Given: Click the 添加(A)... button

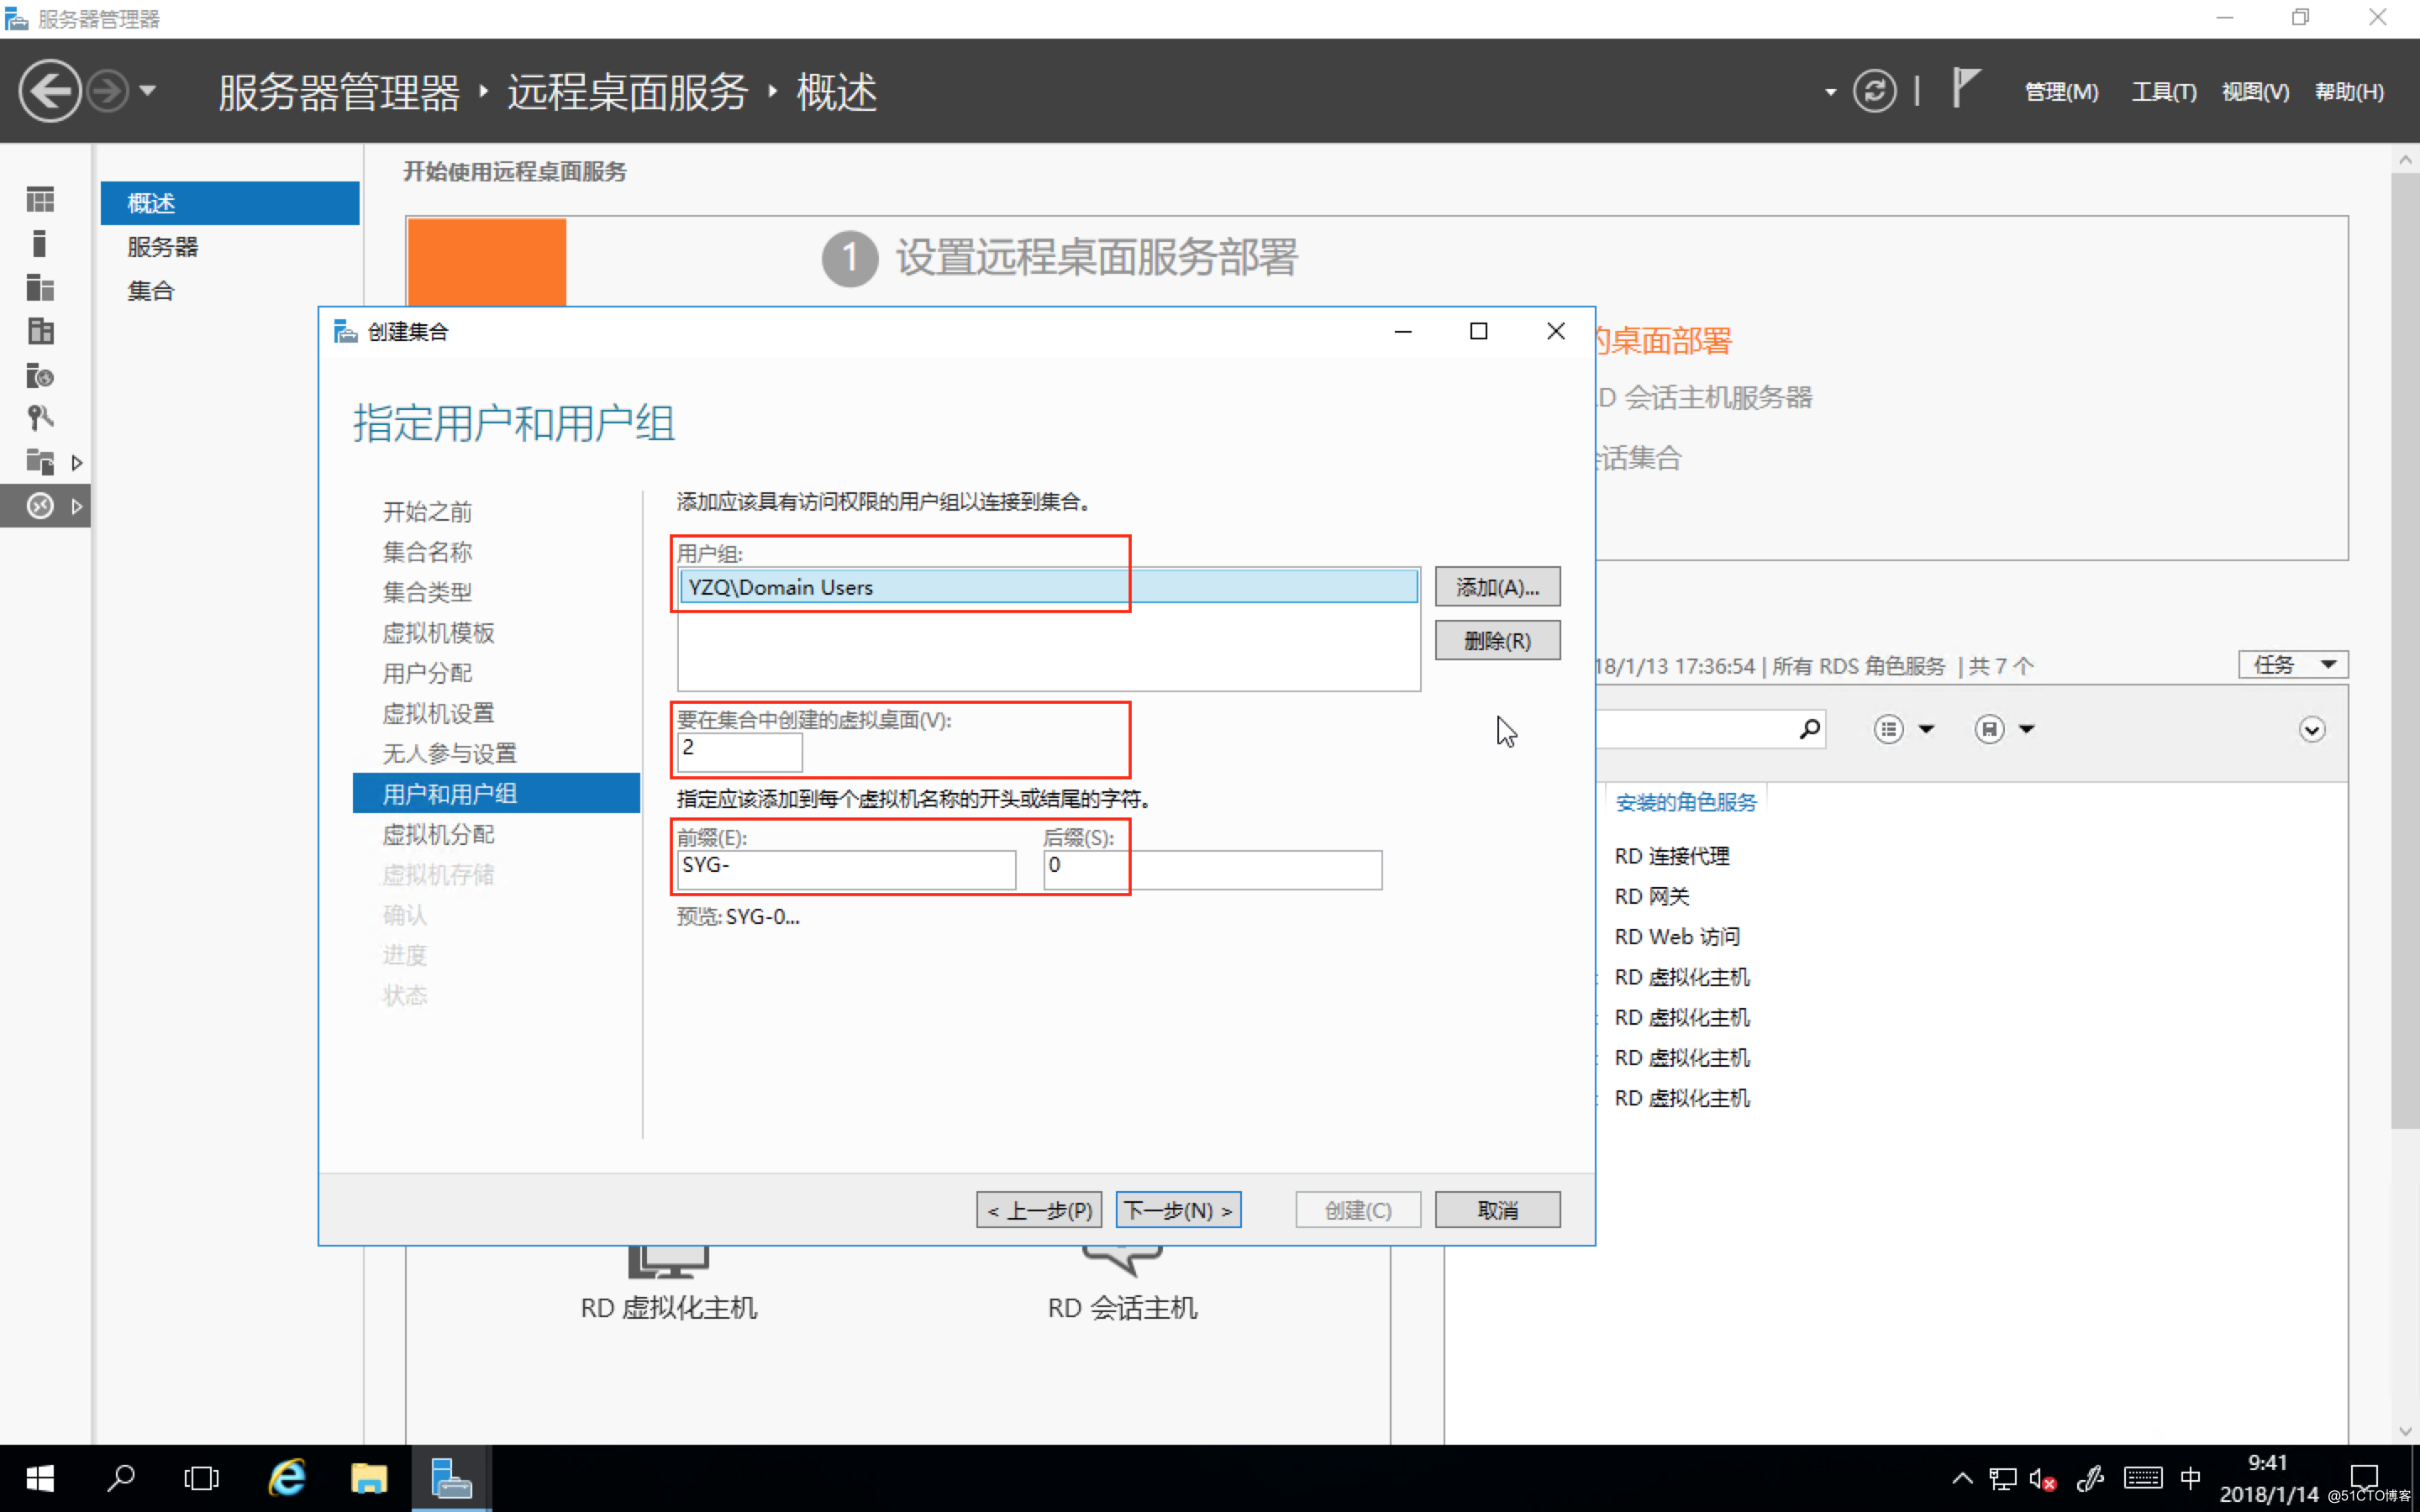Looking at the screenshot, I should click(x=1497, y=587).
